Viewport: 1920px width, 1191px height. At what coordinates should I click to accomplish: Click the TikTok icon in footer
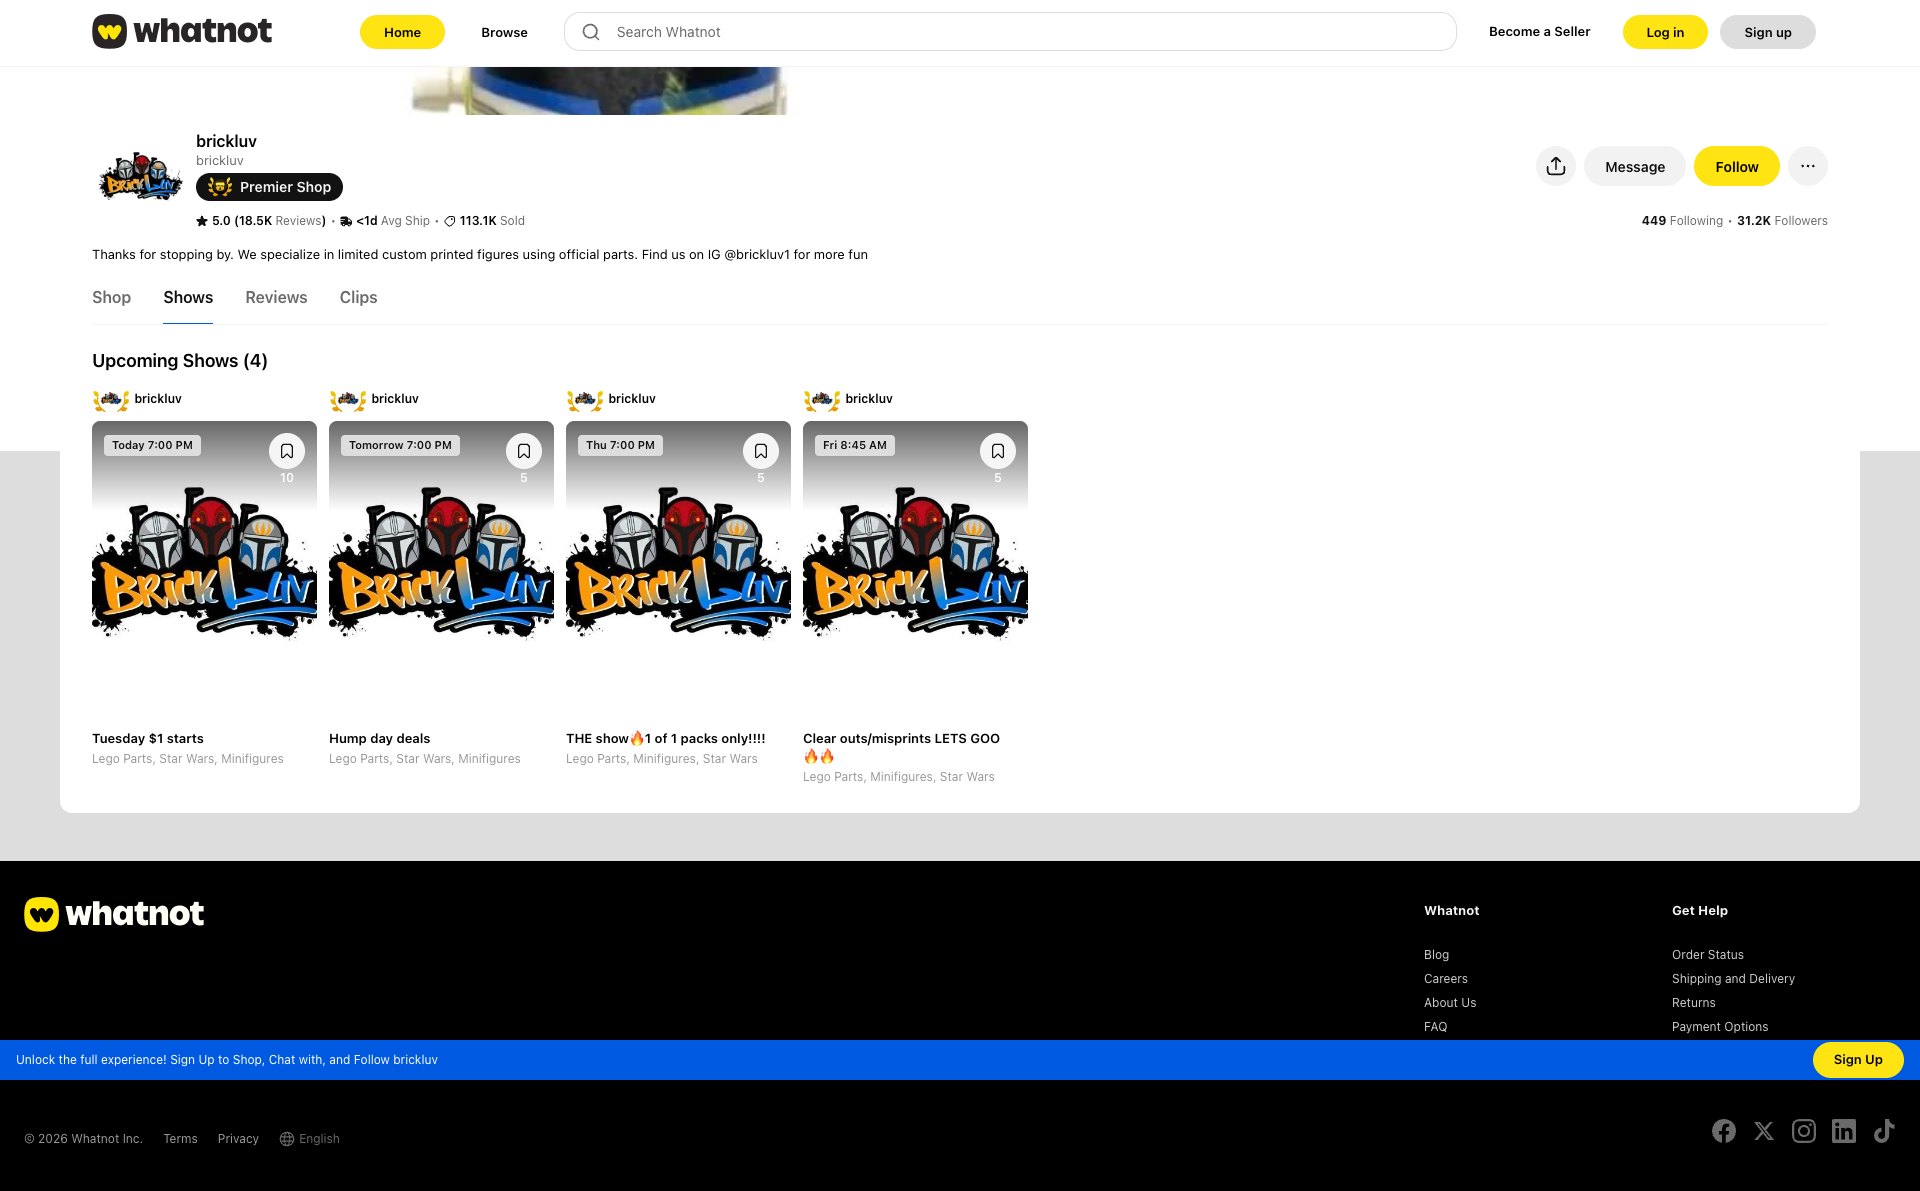[1884, 1131]
